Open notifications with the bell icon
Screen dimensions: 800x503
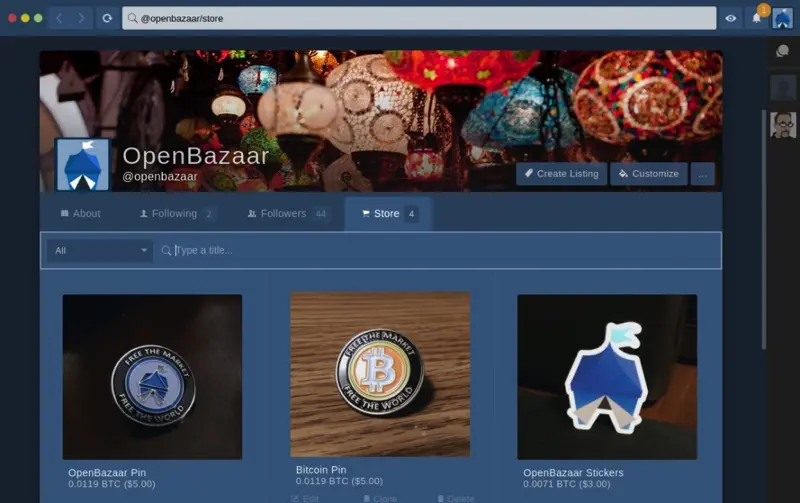(x=757, y=18)
